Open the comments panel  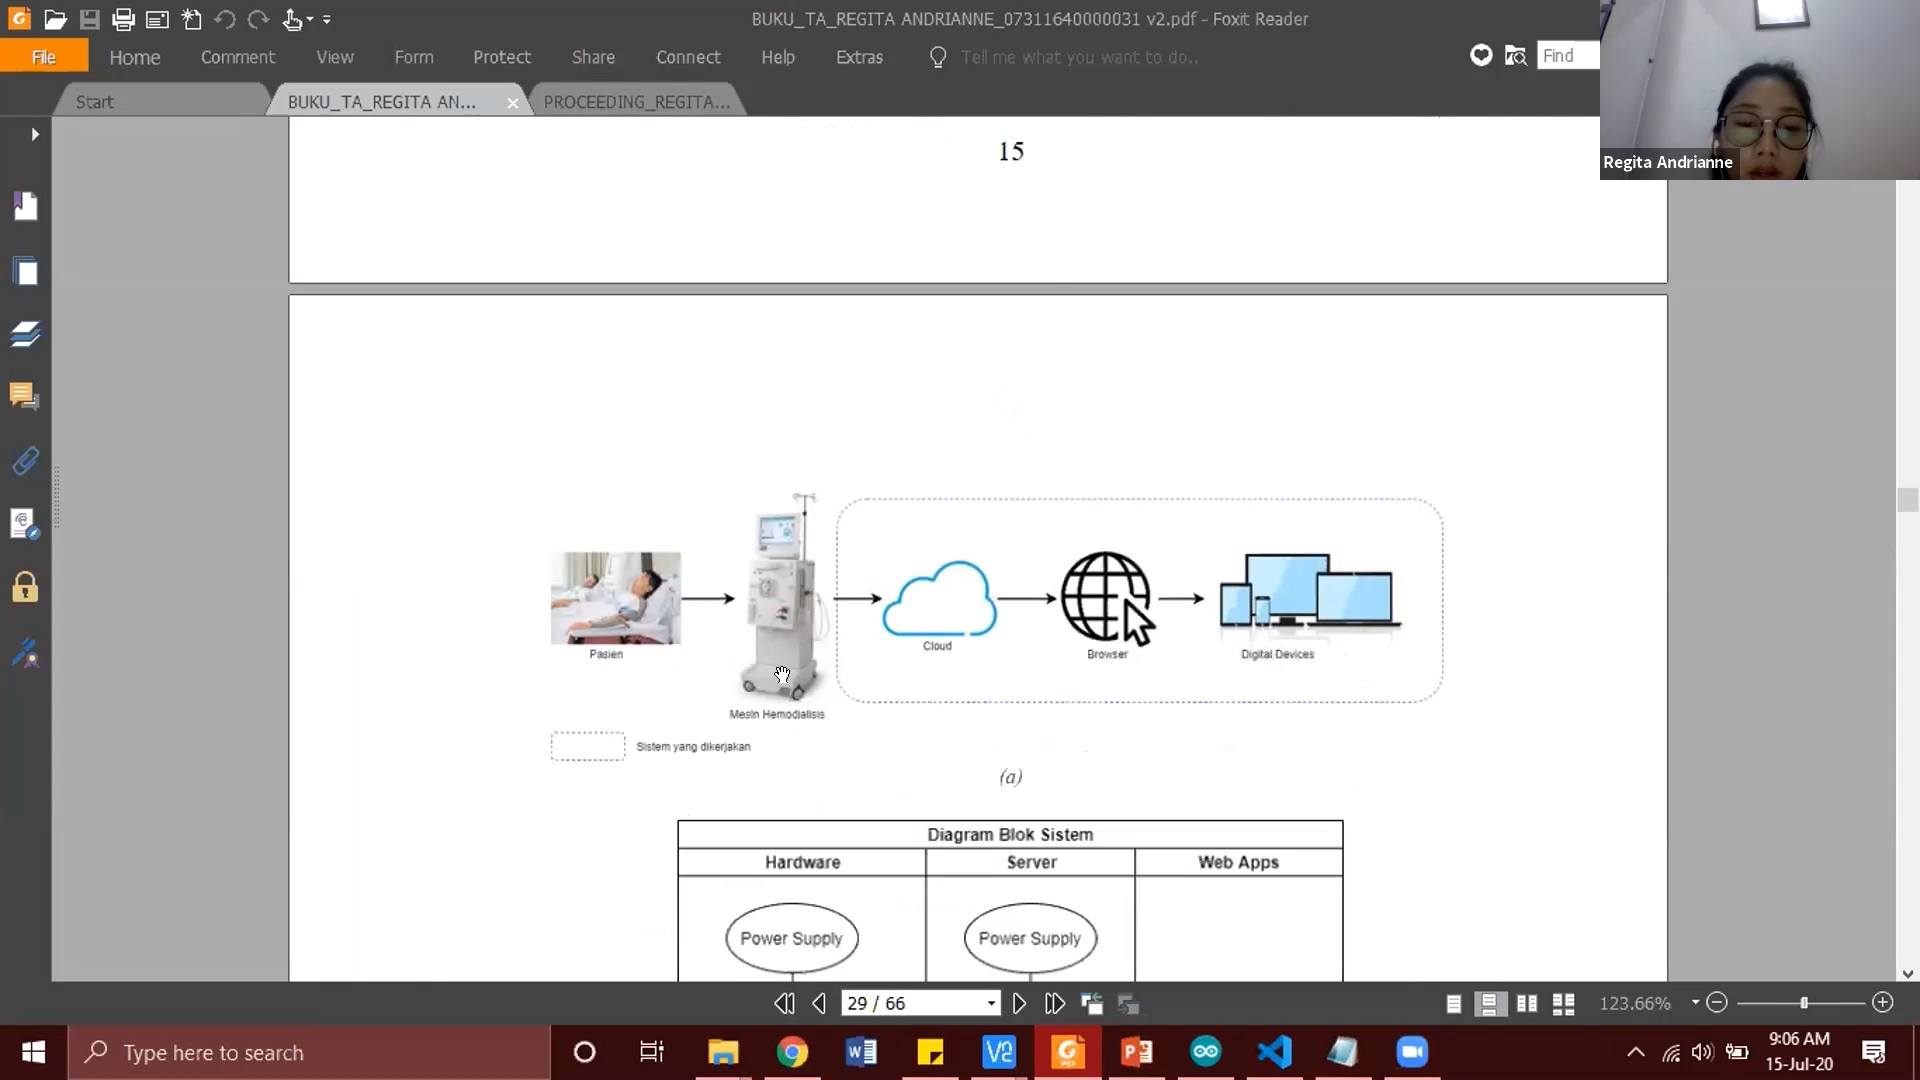pyautogui.click(x=25, y=397)
